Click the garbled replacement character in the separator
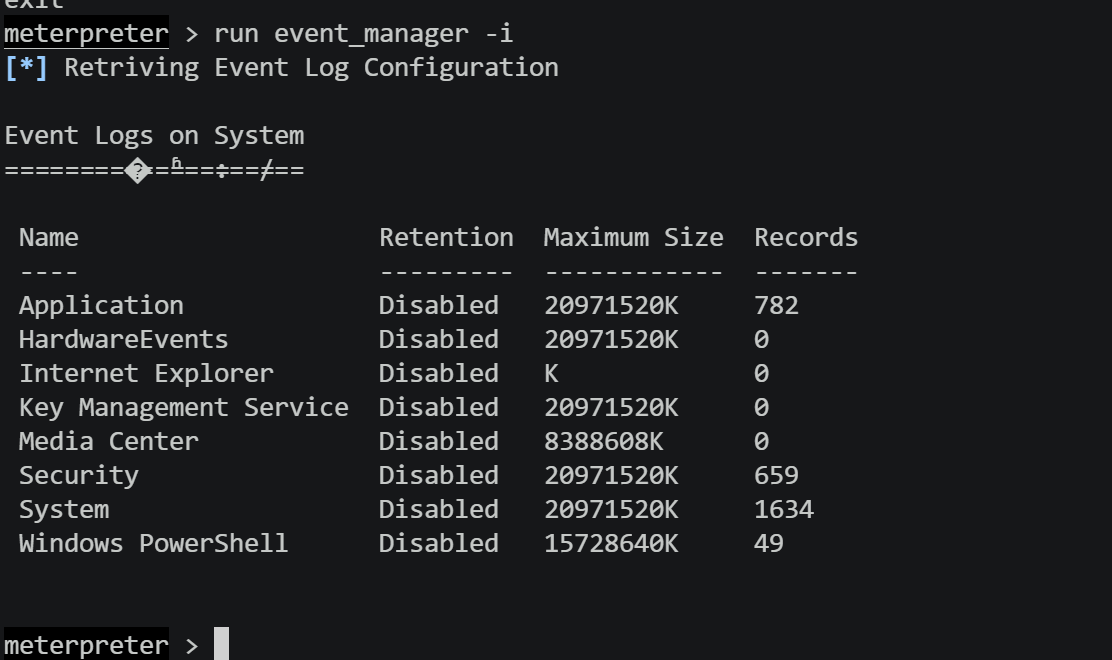The image size is (1112, 660). (138, 171)
